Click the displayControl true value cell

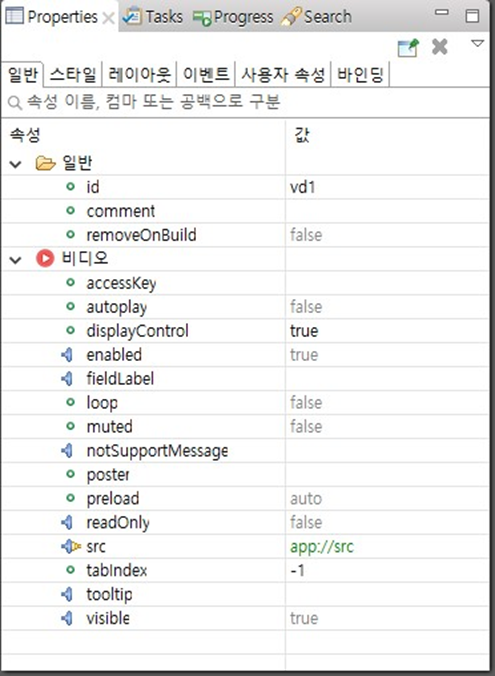pyautogui.click(x=387, y=331)
